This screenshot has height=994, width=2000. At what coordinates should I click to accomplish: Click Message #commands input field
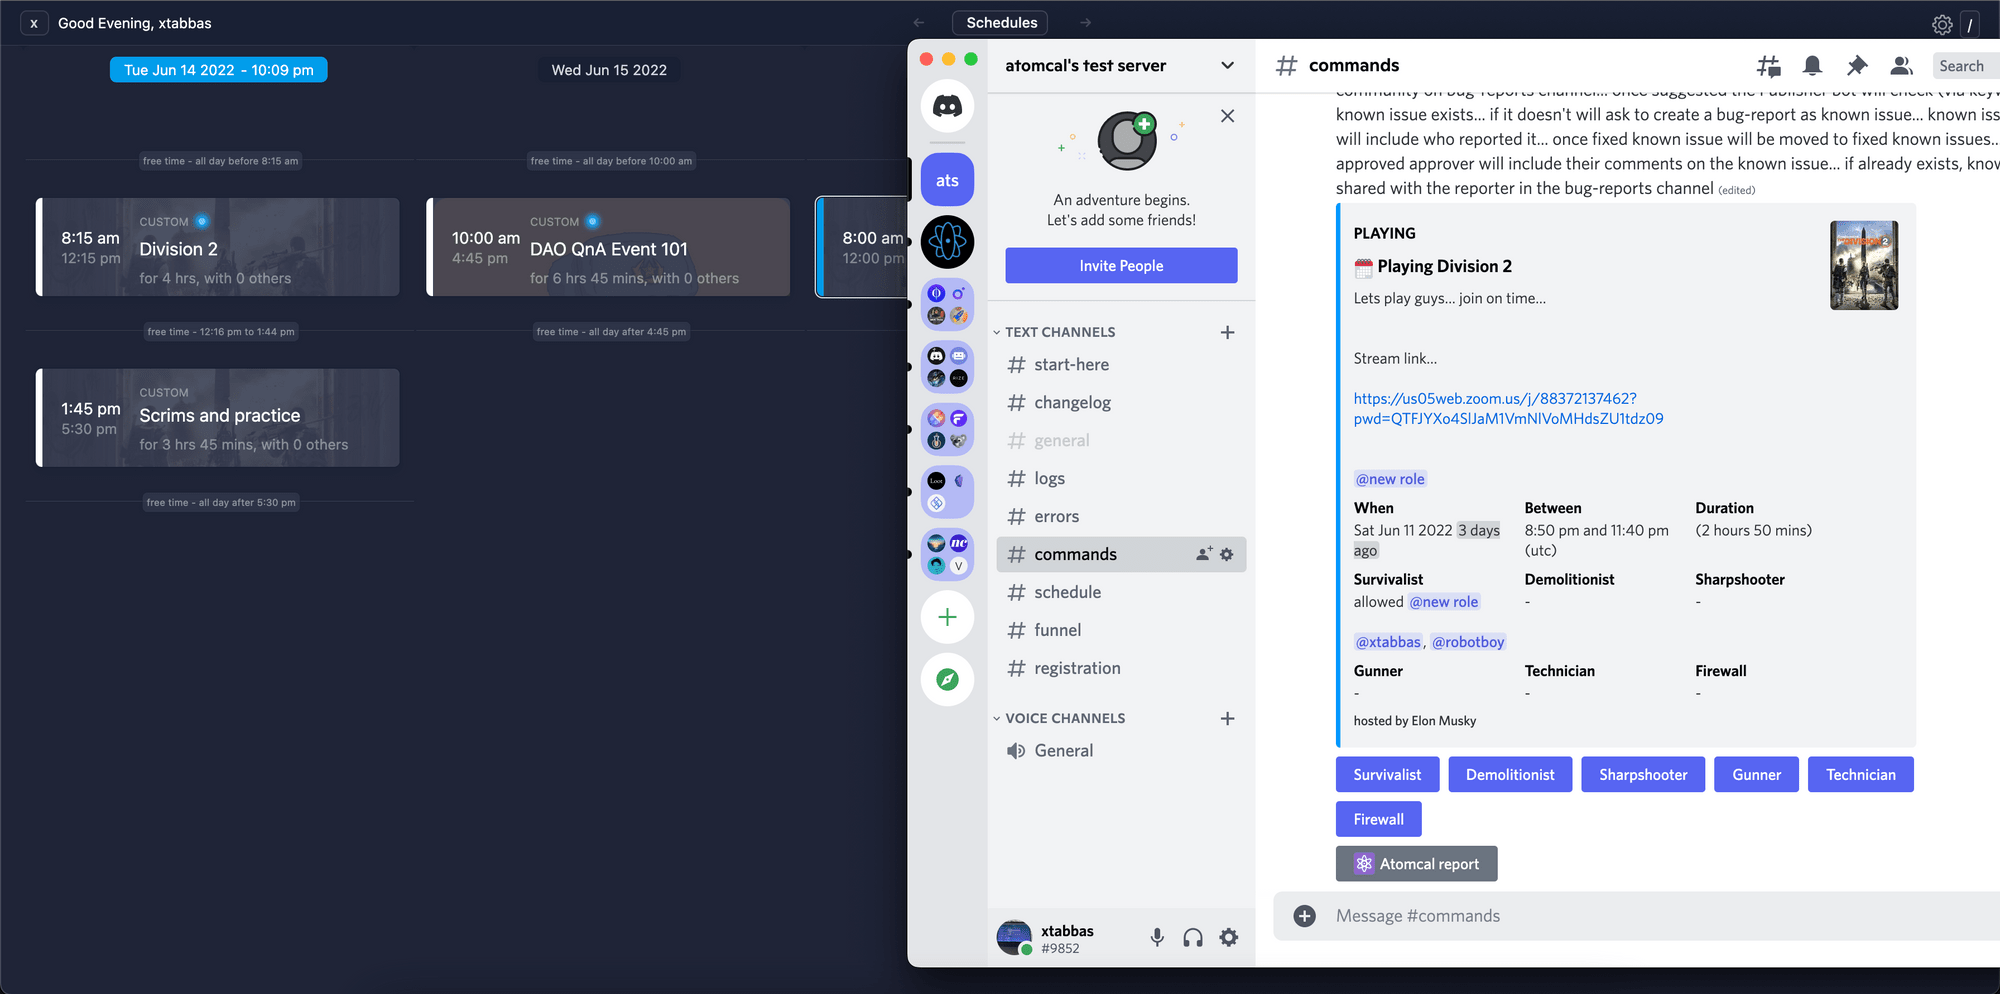tap(1660, 916)
